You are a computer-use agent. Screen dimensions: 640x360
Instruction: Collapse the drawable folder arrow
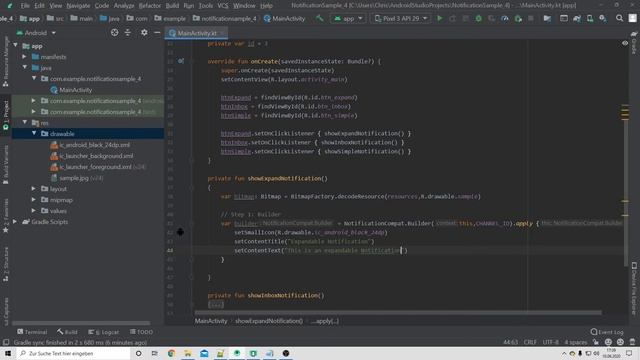(x=34, y=133)
